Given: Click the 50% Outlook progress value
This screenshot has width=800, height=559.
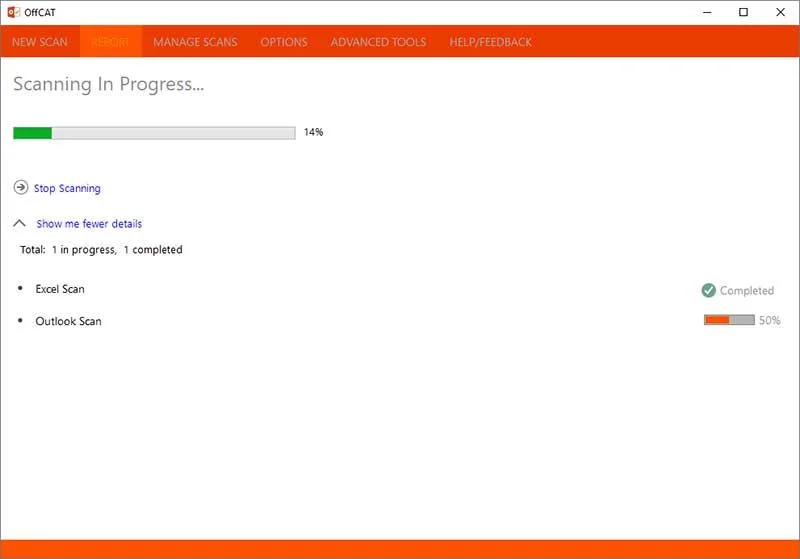Looking at the screenshot, I should 769,320.
